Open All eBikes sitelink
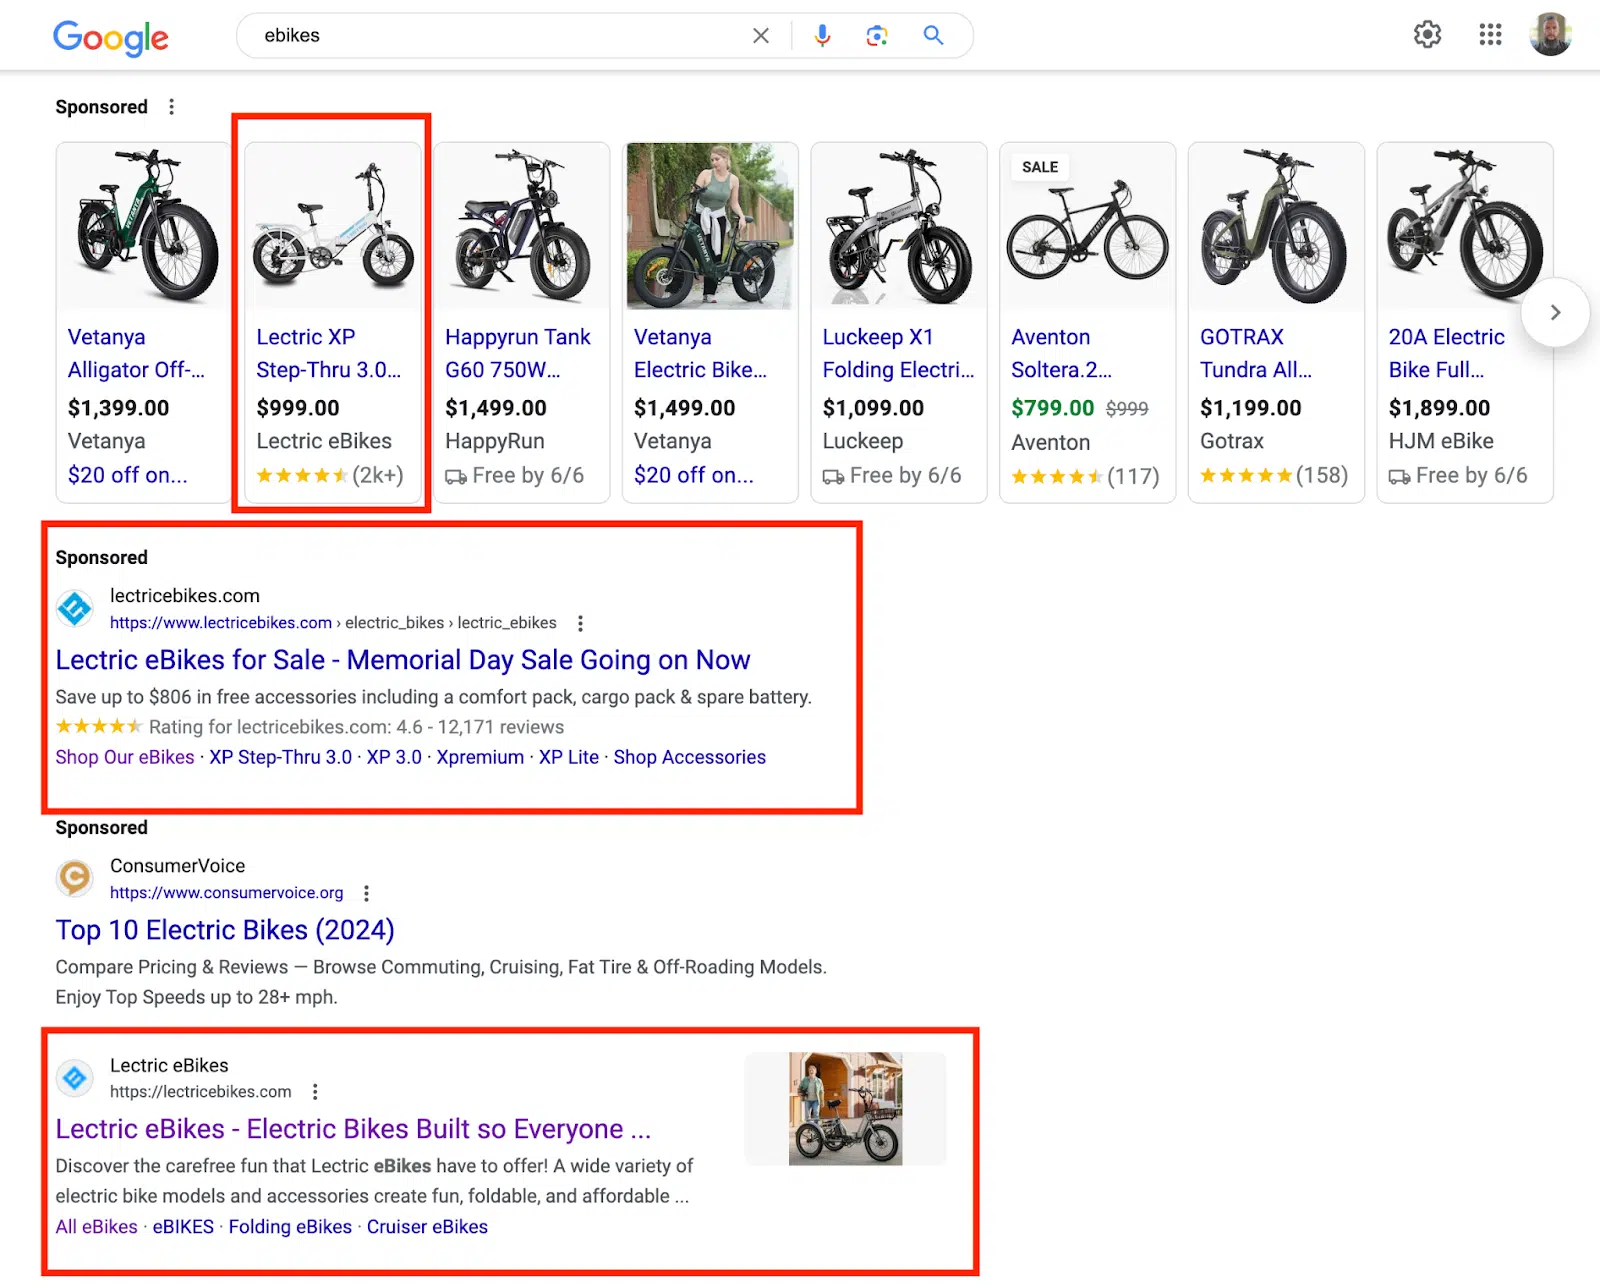Screen dimensions: 1600x1285 click(x=96, y=1227)
